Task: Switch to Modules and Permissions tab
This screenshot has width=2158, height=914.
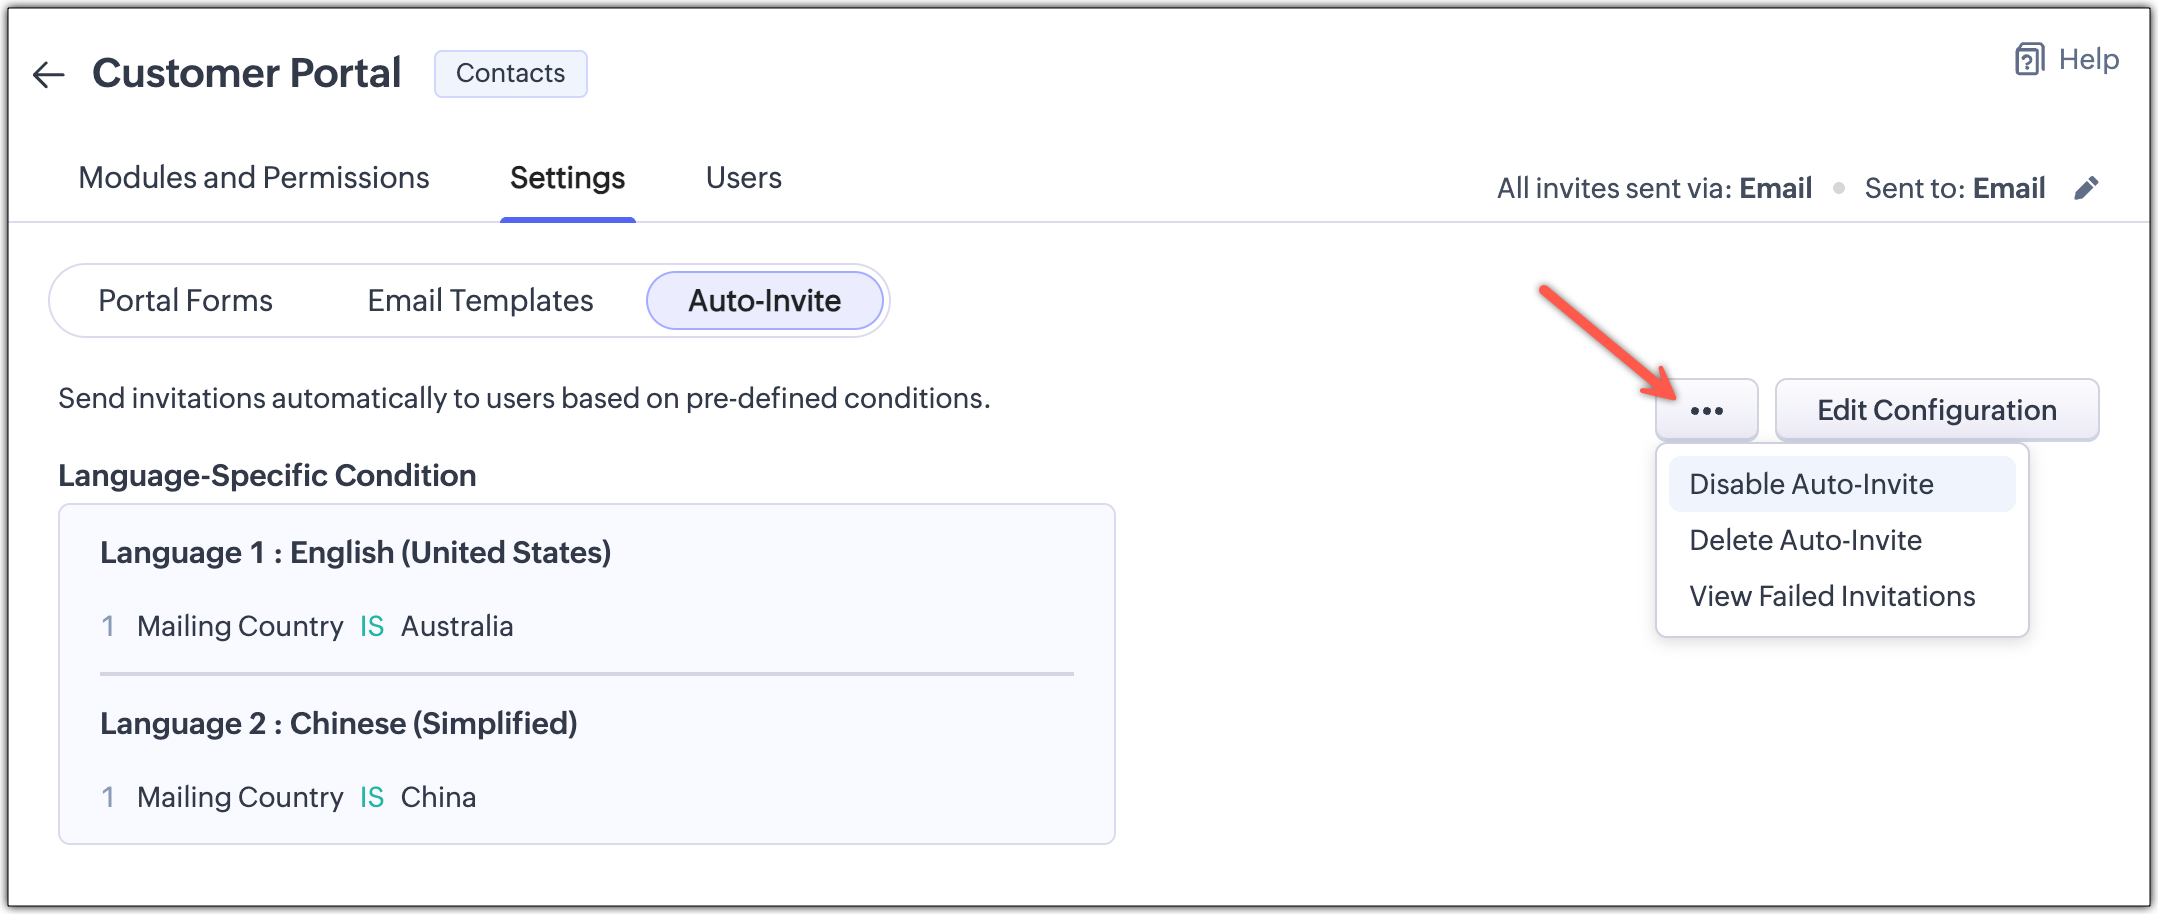Action: pos(254,178)
